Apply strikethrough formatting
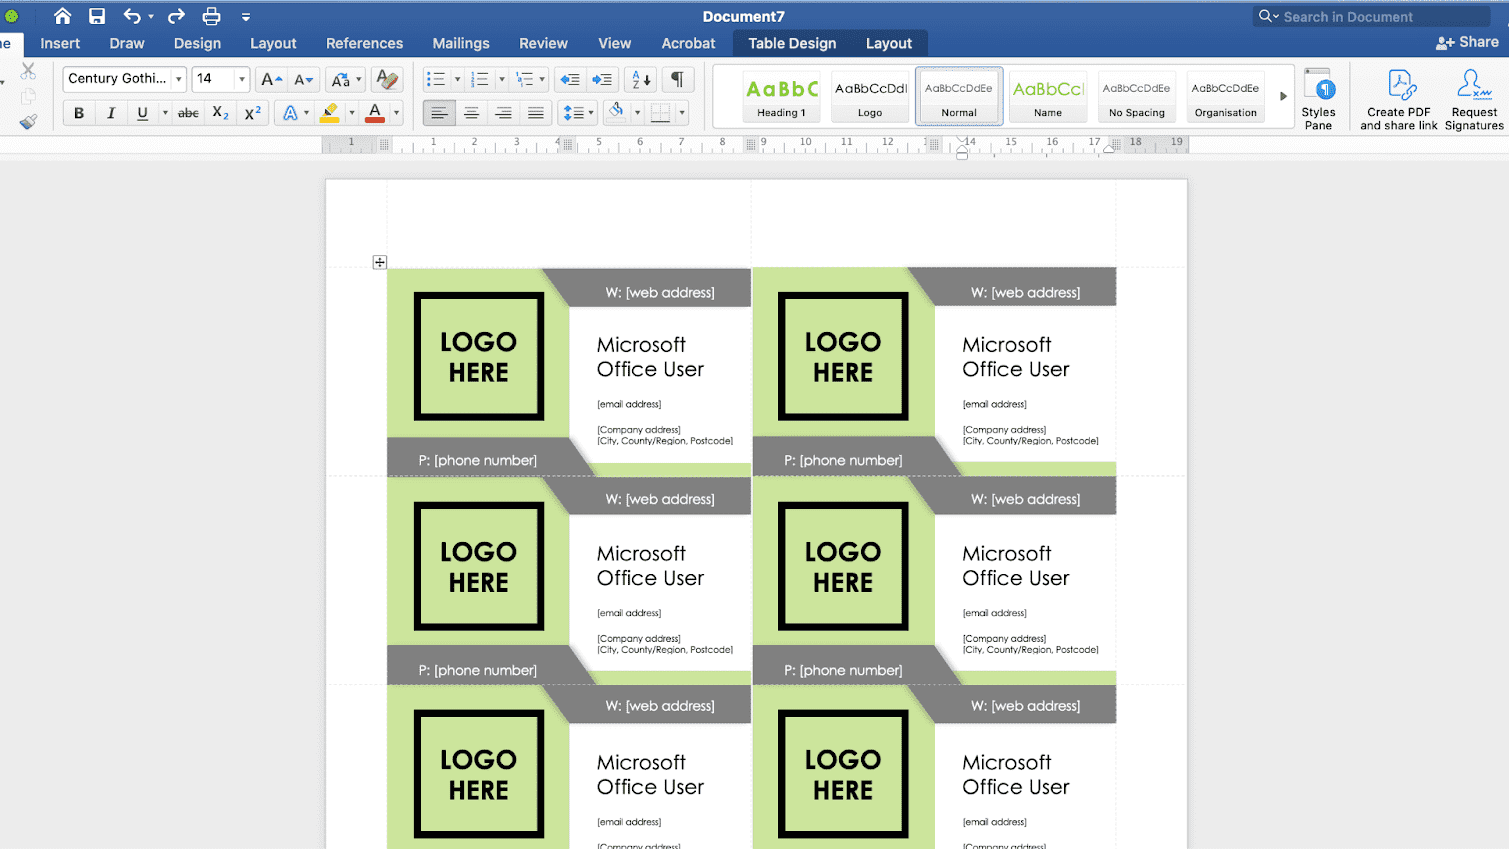This screenshot has height=849, width=1509. (x=187, y=112)
